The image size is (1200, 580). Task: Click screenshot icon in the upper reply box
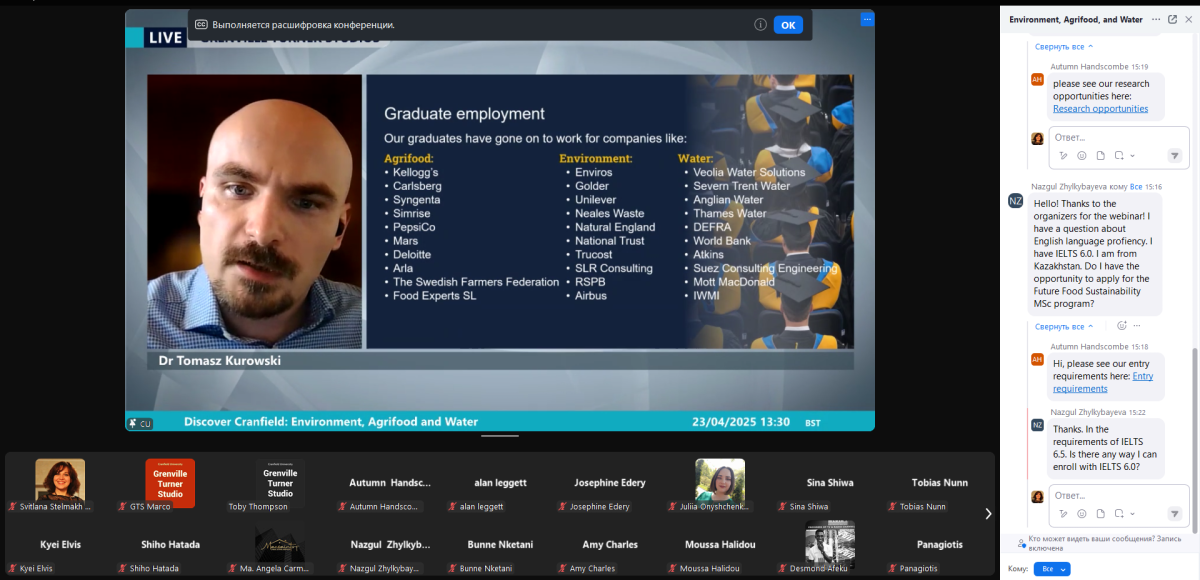tap(1119, 156)
